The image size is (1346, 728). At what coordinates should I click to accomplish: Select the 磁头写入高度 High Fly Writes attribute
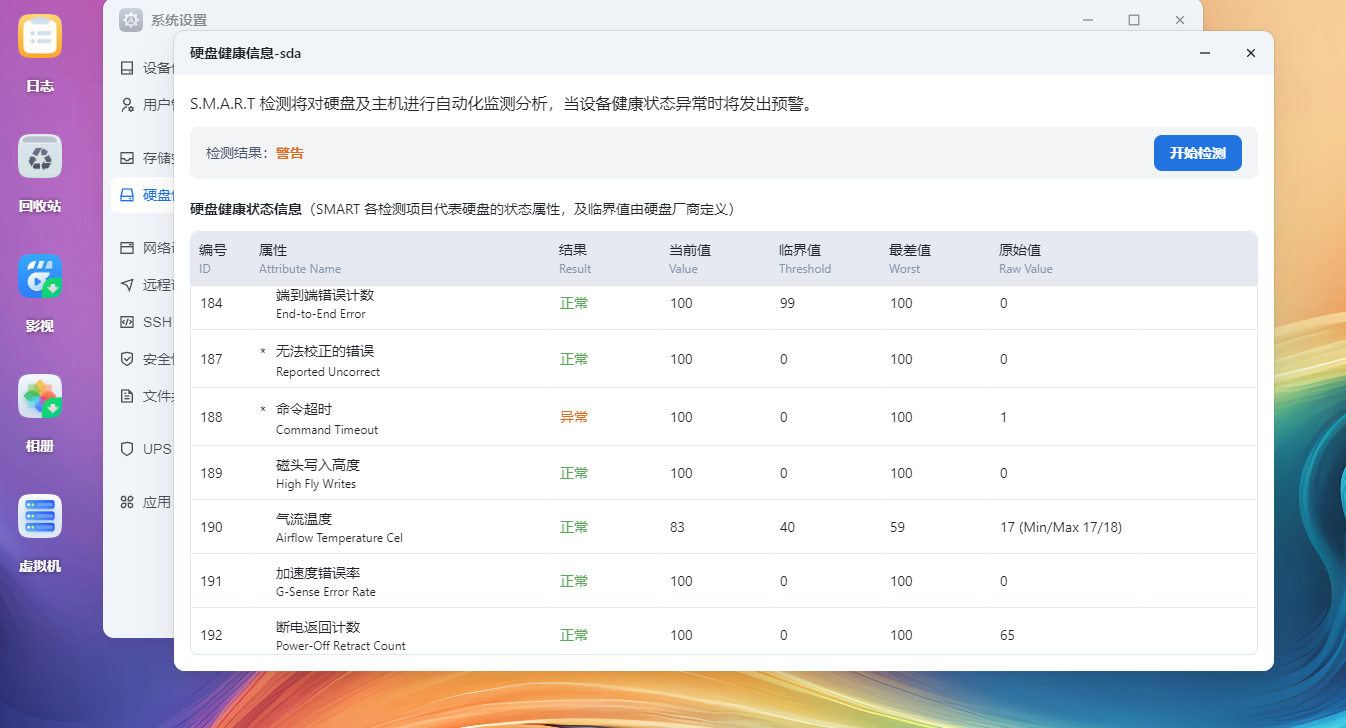(x=318, y=474)
